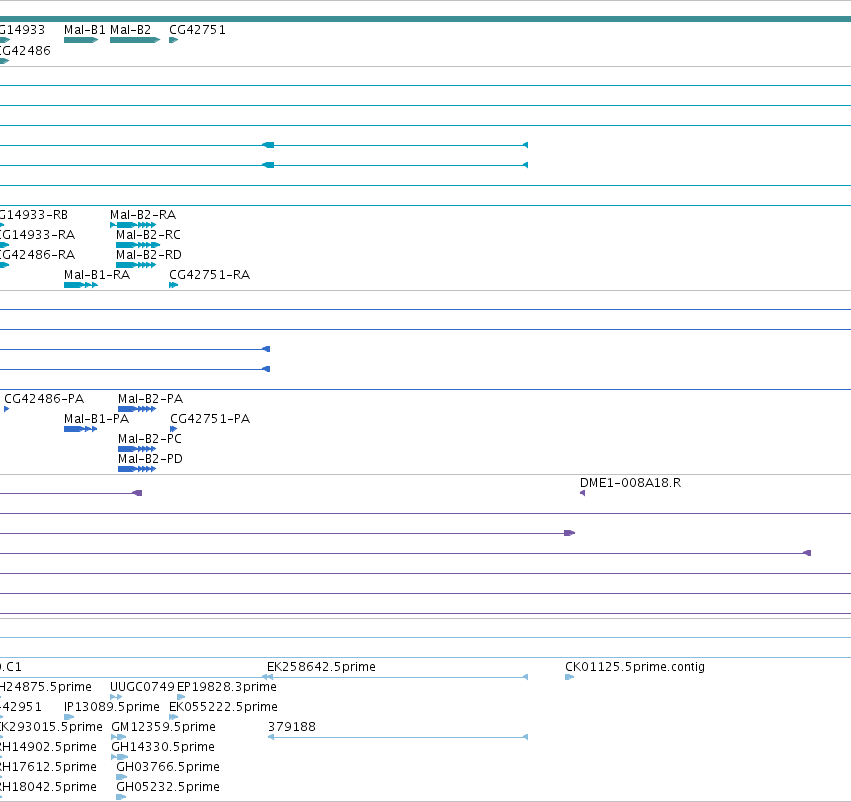Open EST label IP13089.5prime
Screen dimensions: 851x802
112,707
